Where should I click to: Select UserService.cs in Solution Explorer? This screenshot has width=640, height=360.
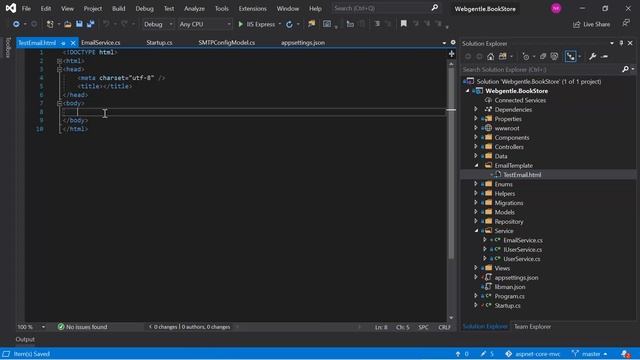point(522,259)
